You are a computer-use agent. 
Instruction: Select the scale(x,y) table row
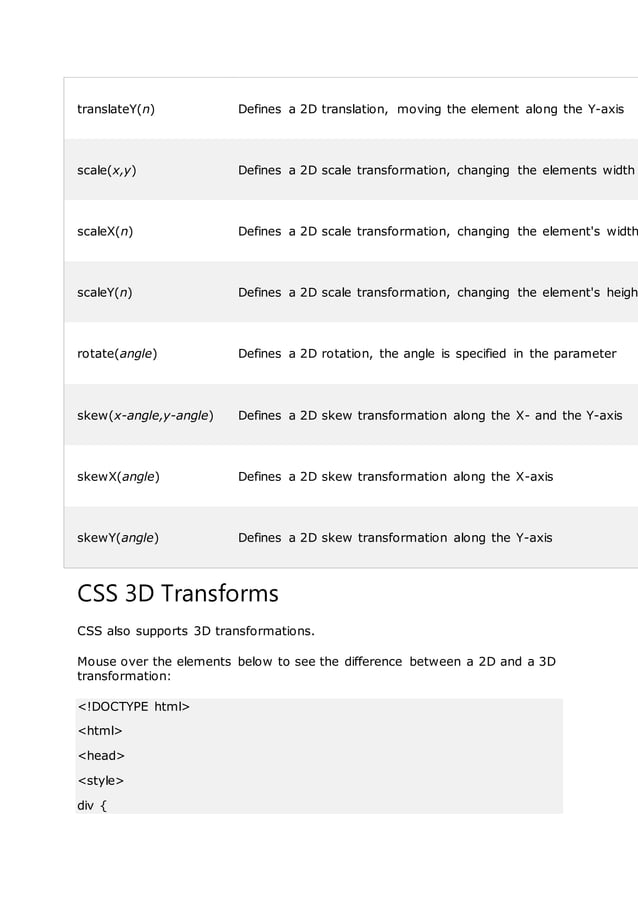pos(351,170)
